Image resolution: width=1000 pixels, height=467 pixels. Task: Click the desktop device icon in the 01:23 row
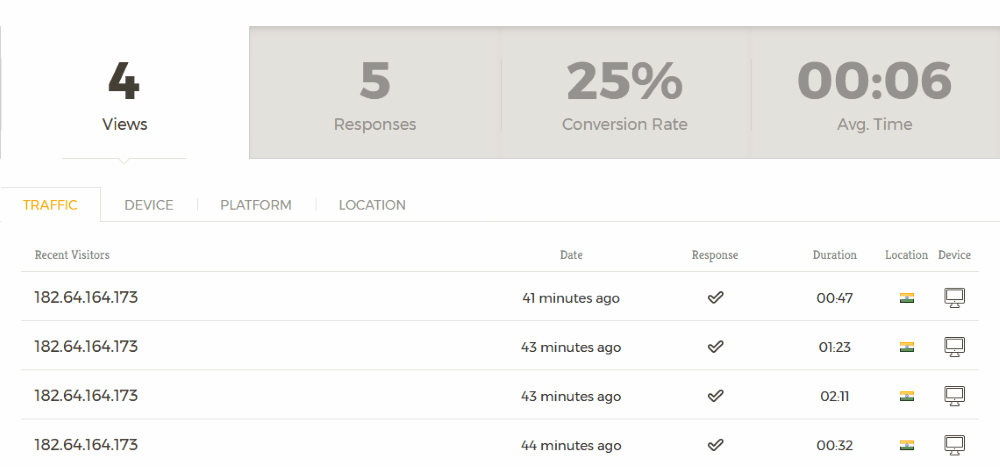[954, 347]
